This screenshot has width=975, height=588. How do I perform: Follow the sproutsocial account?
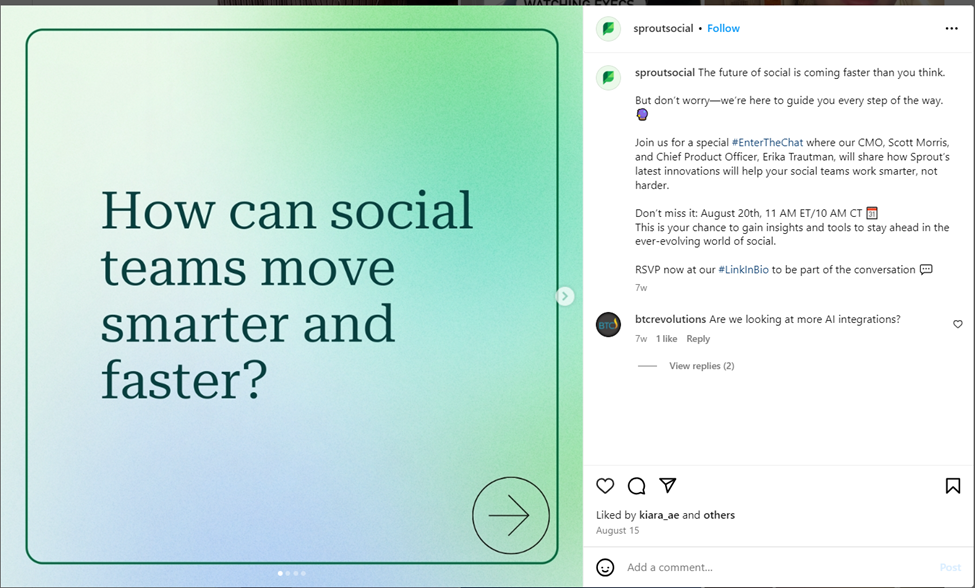point(723,29)
